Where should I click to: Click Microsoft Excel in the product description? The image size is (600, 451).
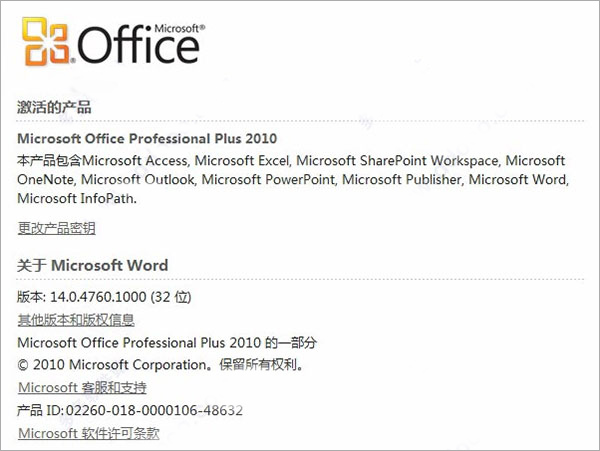[242, 161]
